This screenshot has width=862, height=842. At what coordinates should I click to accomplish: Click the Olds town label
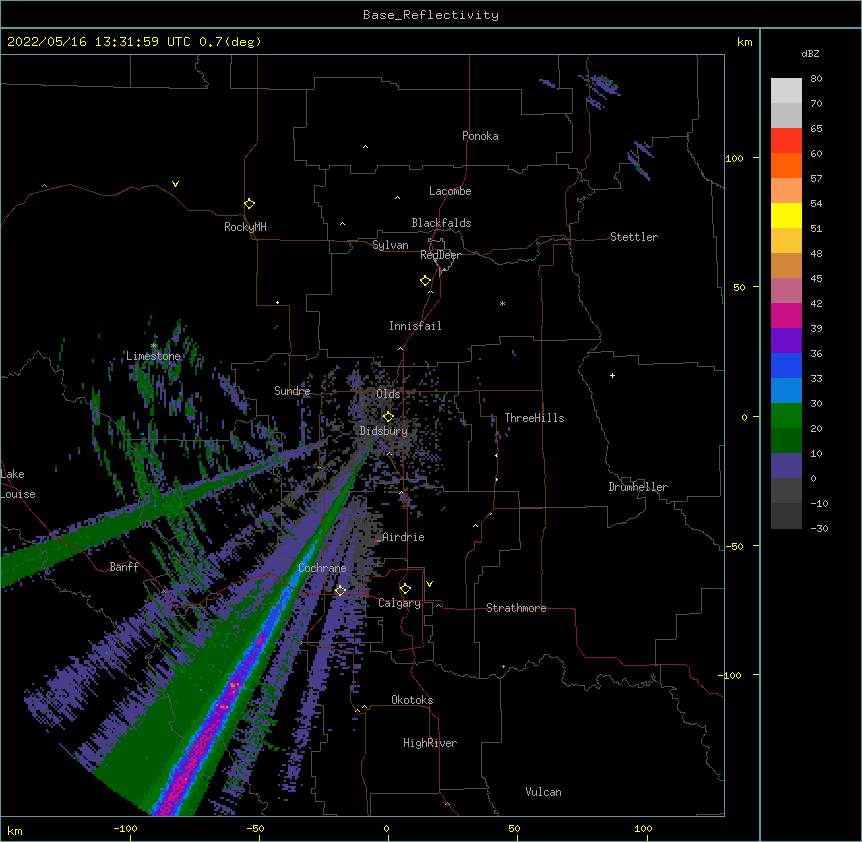(388, 394)
